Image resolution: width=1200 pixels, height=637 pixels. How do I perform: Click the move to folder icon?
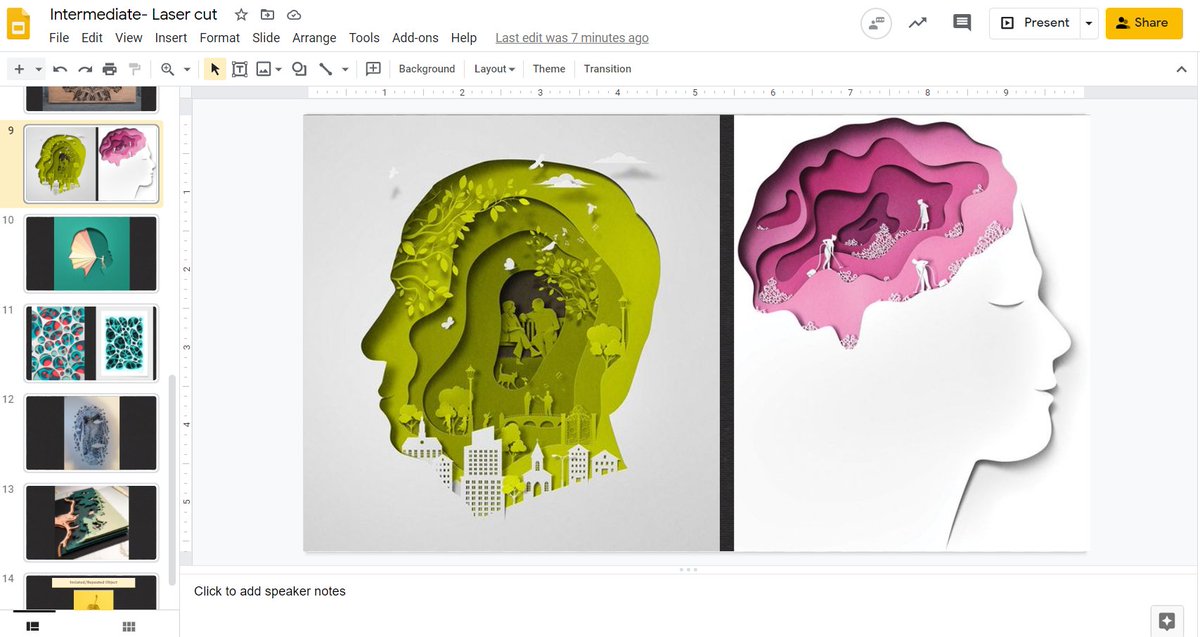pyautogui.click(x=267, y=15)
